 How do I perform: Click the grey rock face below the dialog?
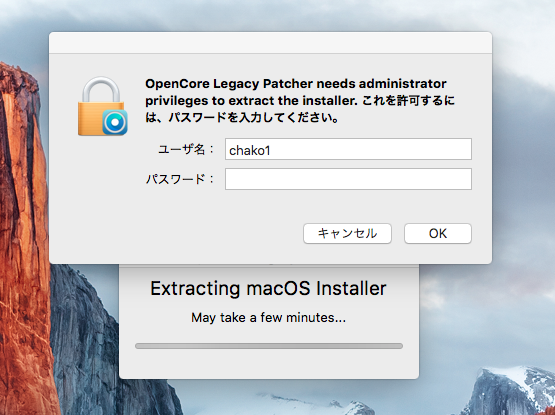85,336
